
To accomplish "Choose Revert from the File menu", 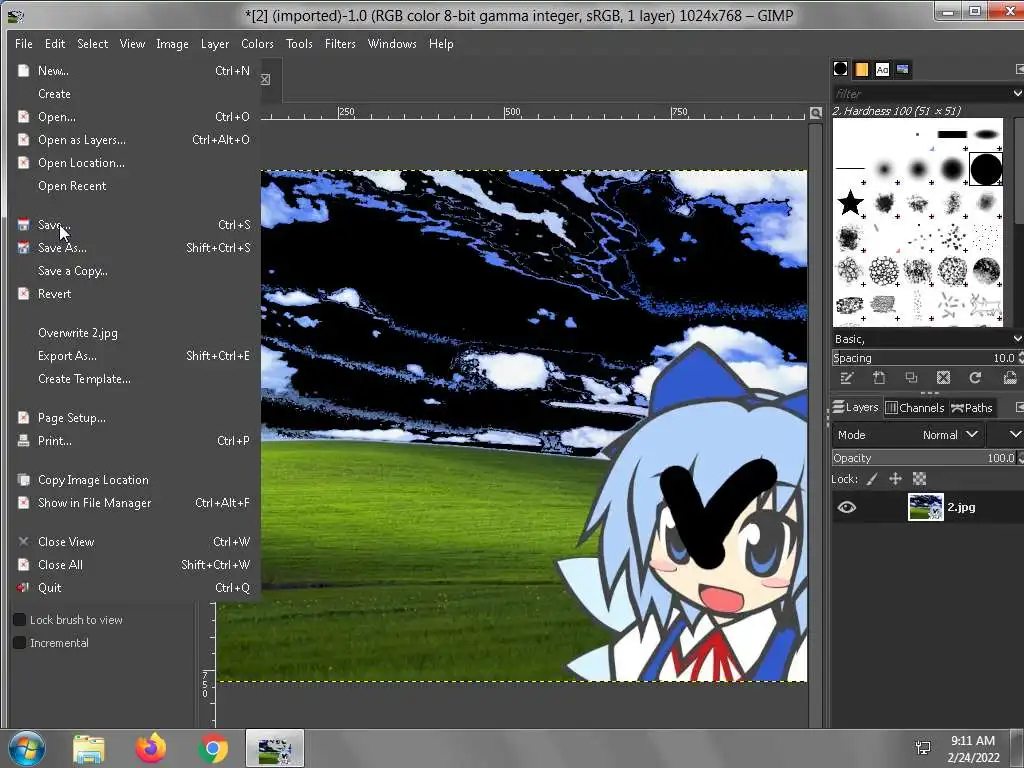I will (x=135, y=294).
